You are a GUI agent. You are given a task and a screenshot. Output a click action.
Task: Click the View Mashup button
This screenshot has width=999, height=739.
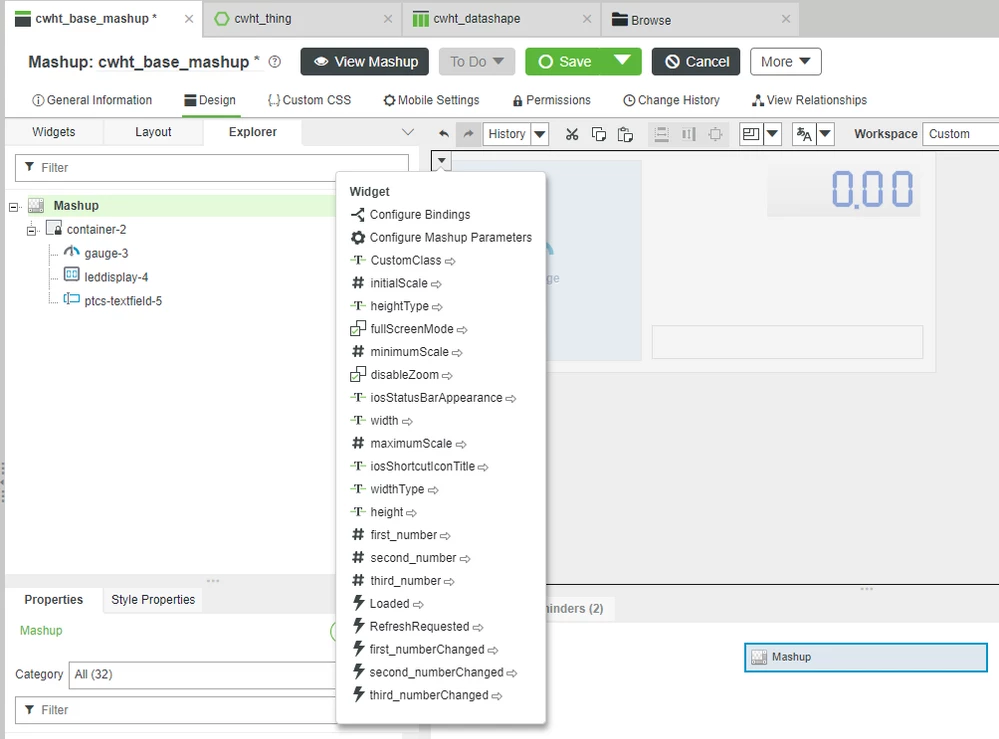click(365, 62)
